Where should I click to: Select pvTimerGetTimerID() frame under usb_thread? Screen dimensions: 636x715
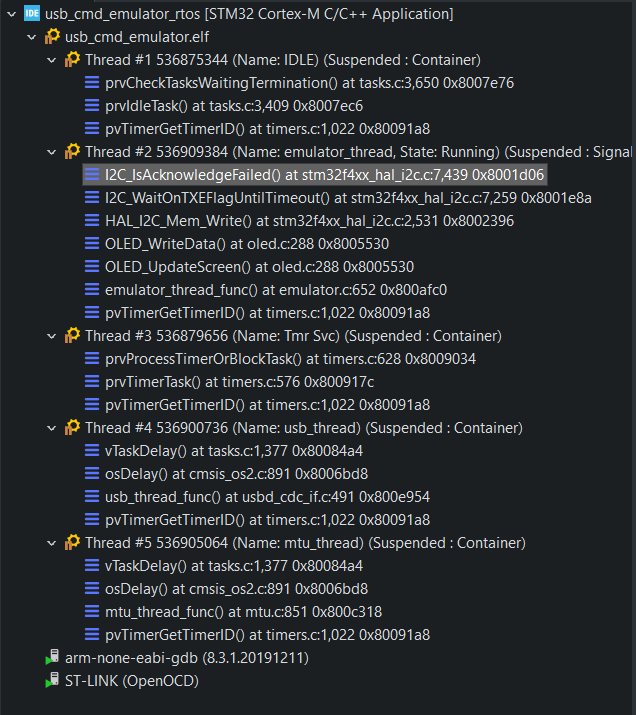tap(267, 520)
